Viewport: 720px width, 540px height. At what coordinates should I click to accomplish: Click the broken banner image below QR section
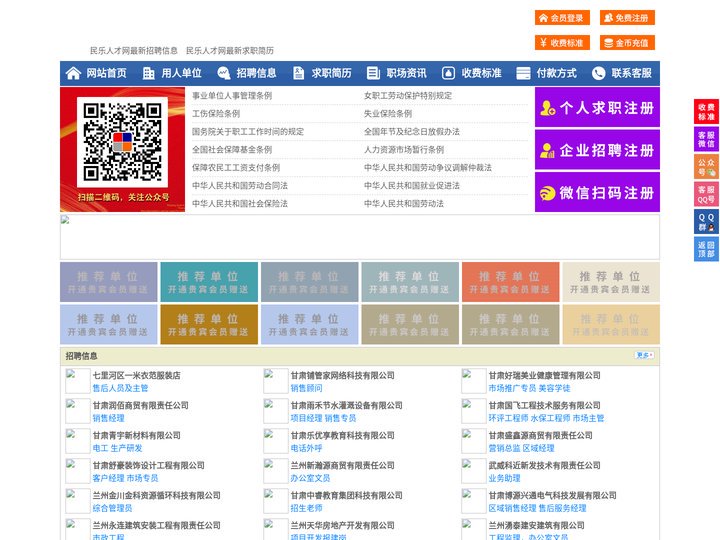point(360,237)
